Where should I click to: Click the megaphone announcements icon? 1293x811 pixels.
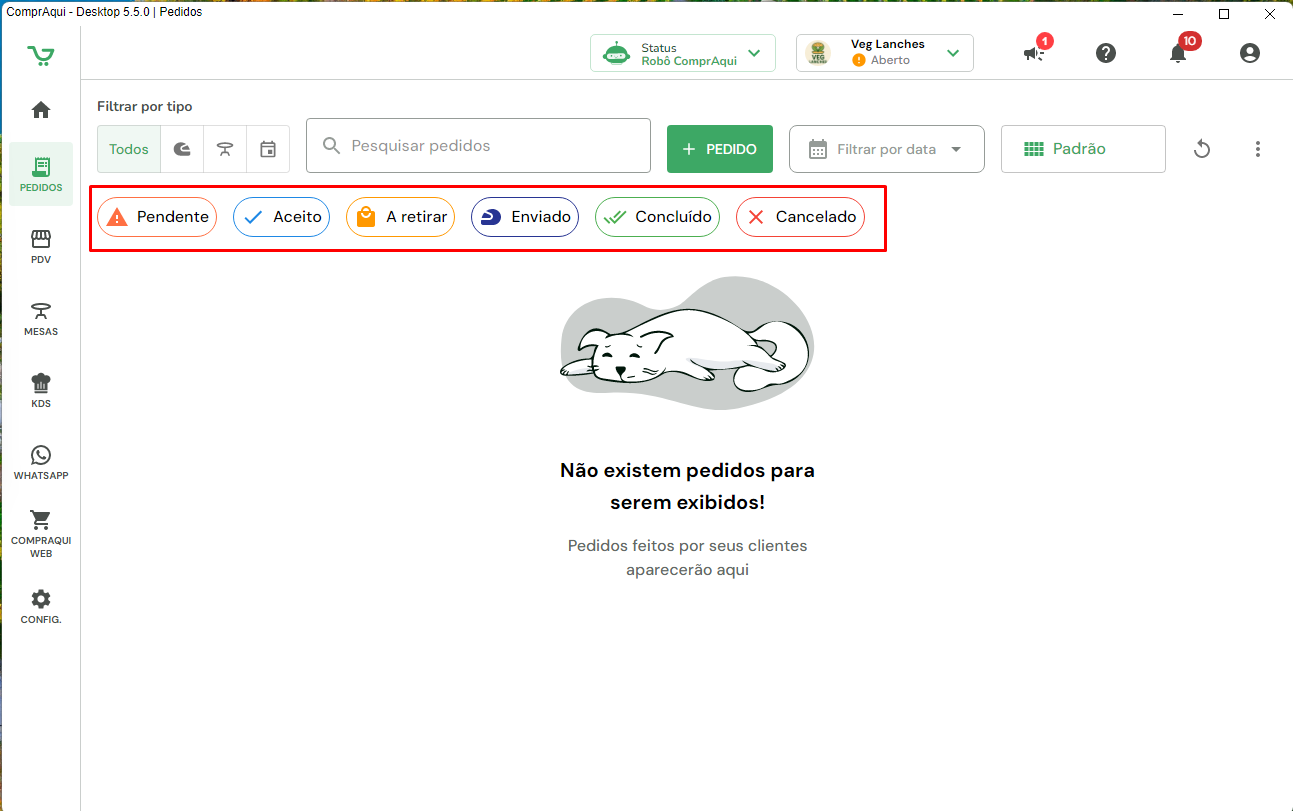pyautogui.click(x=1034, y=54)
